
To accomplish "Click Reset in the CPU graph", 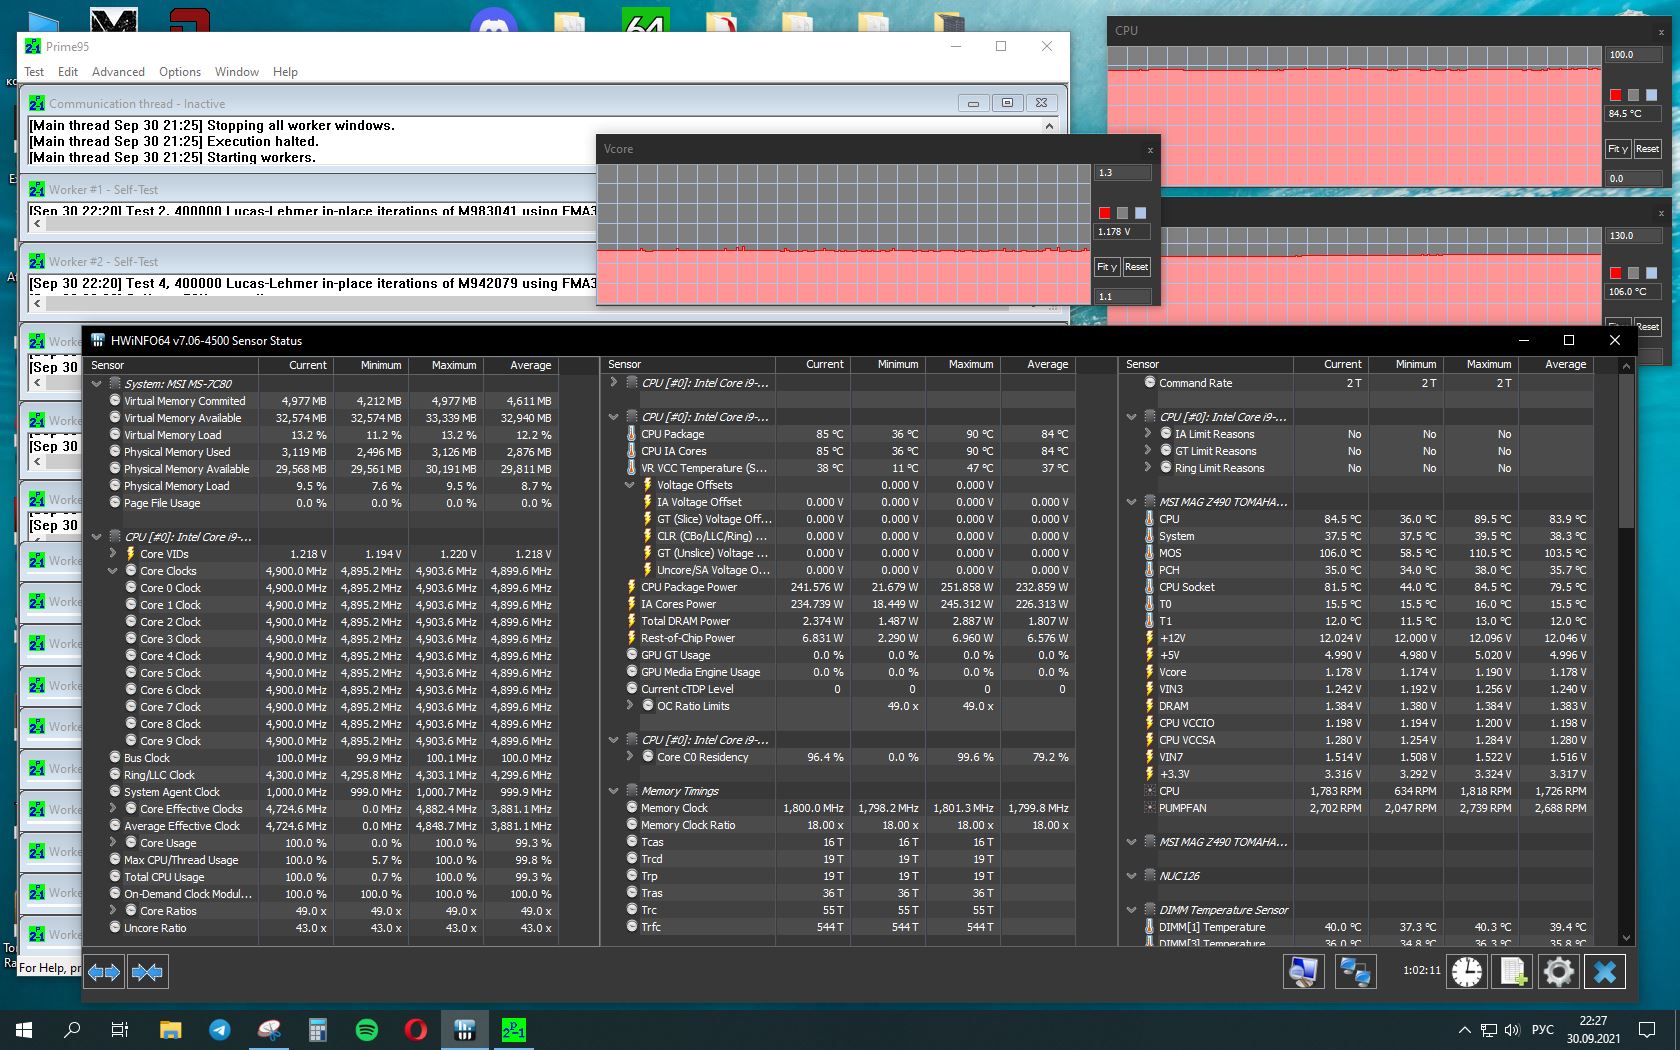I will pyautogui.click(x=1647, y=149).
